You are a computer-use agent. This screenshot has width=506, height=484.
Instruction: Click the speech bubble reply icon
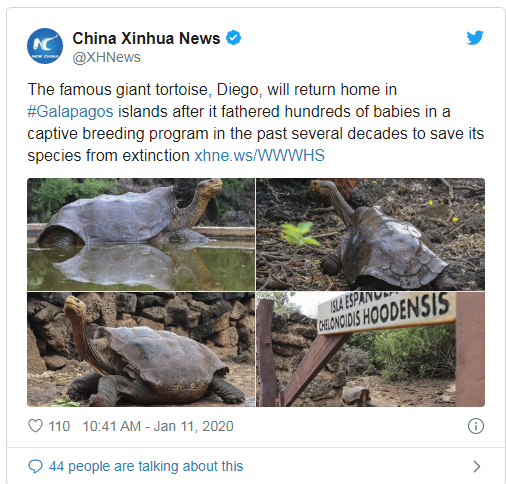pos(35,466)
